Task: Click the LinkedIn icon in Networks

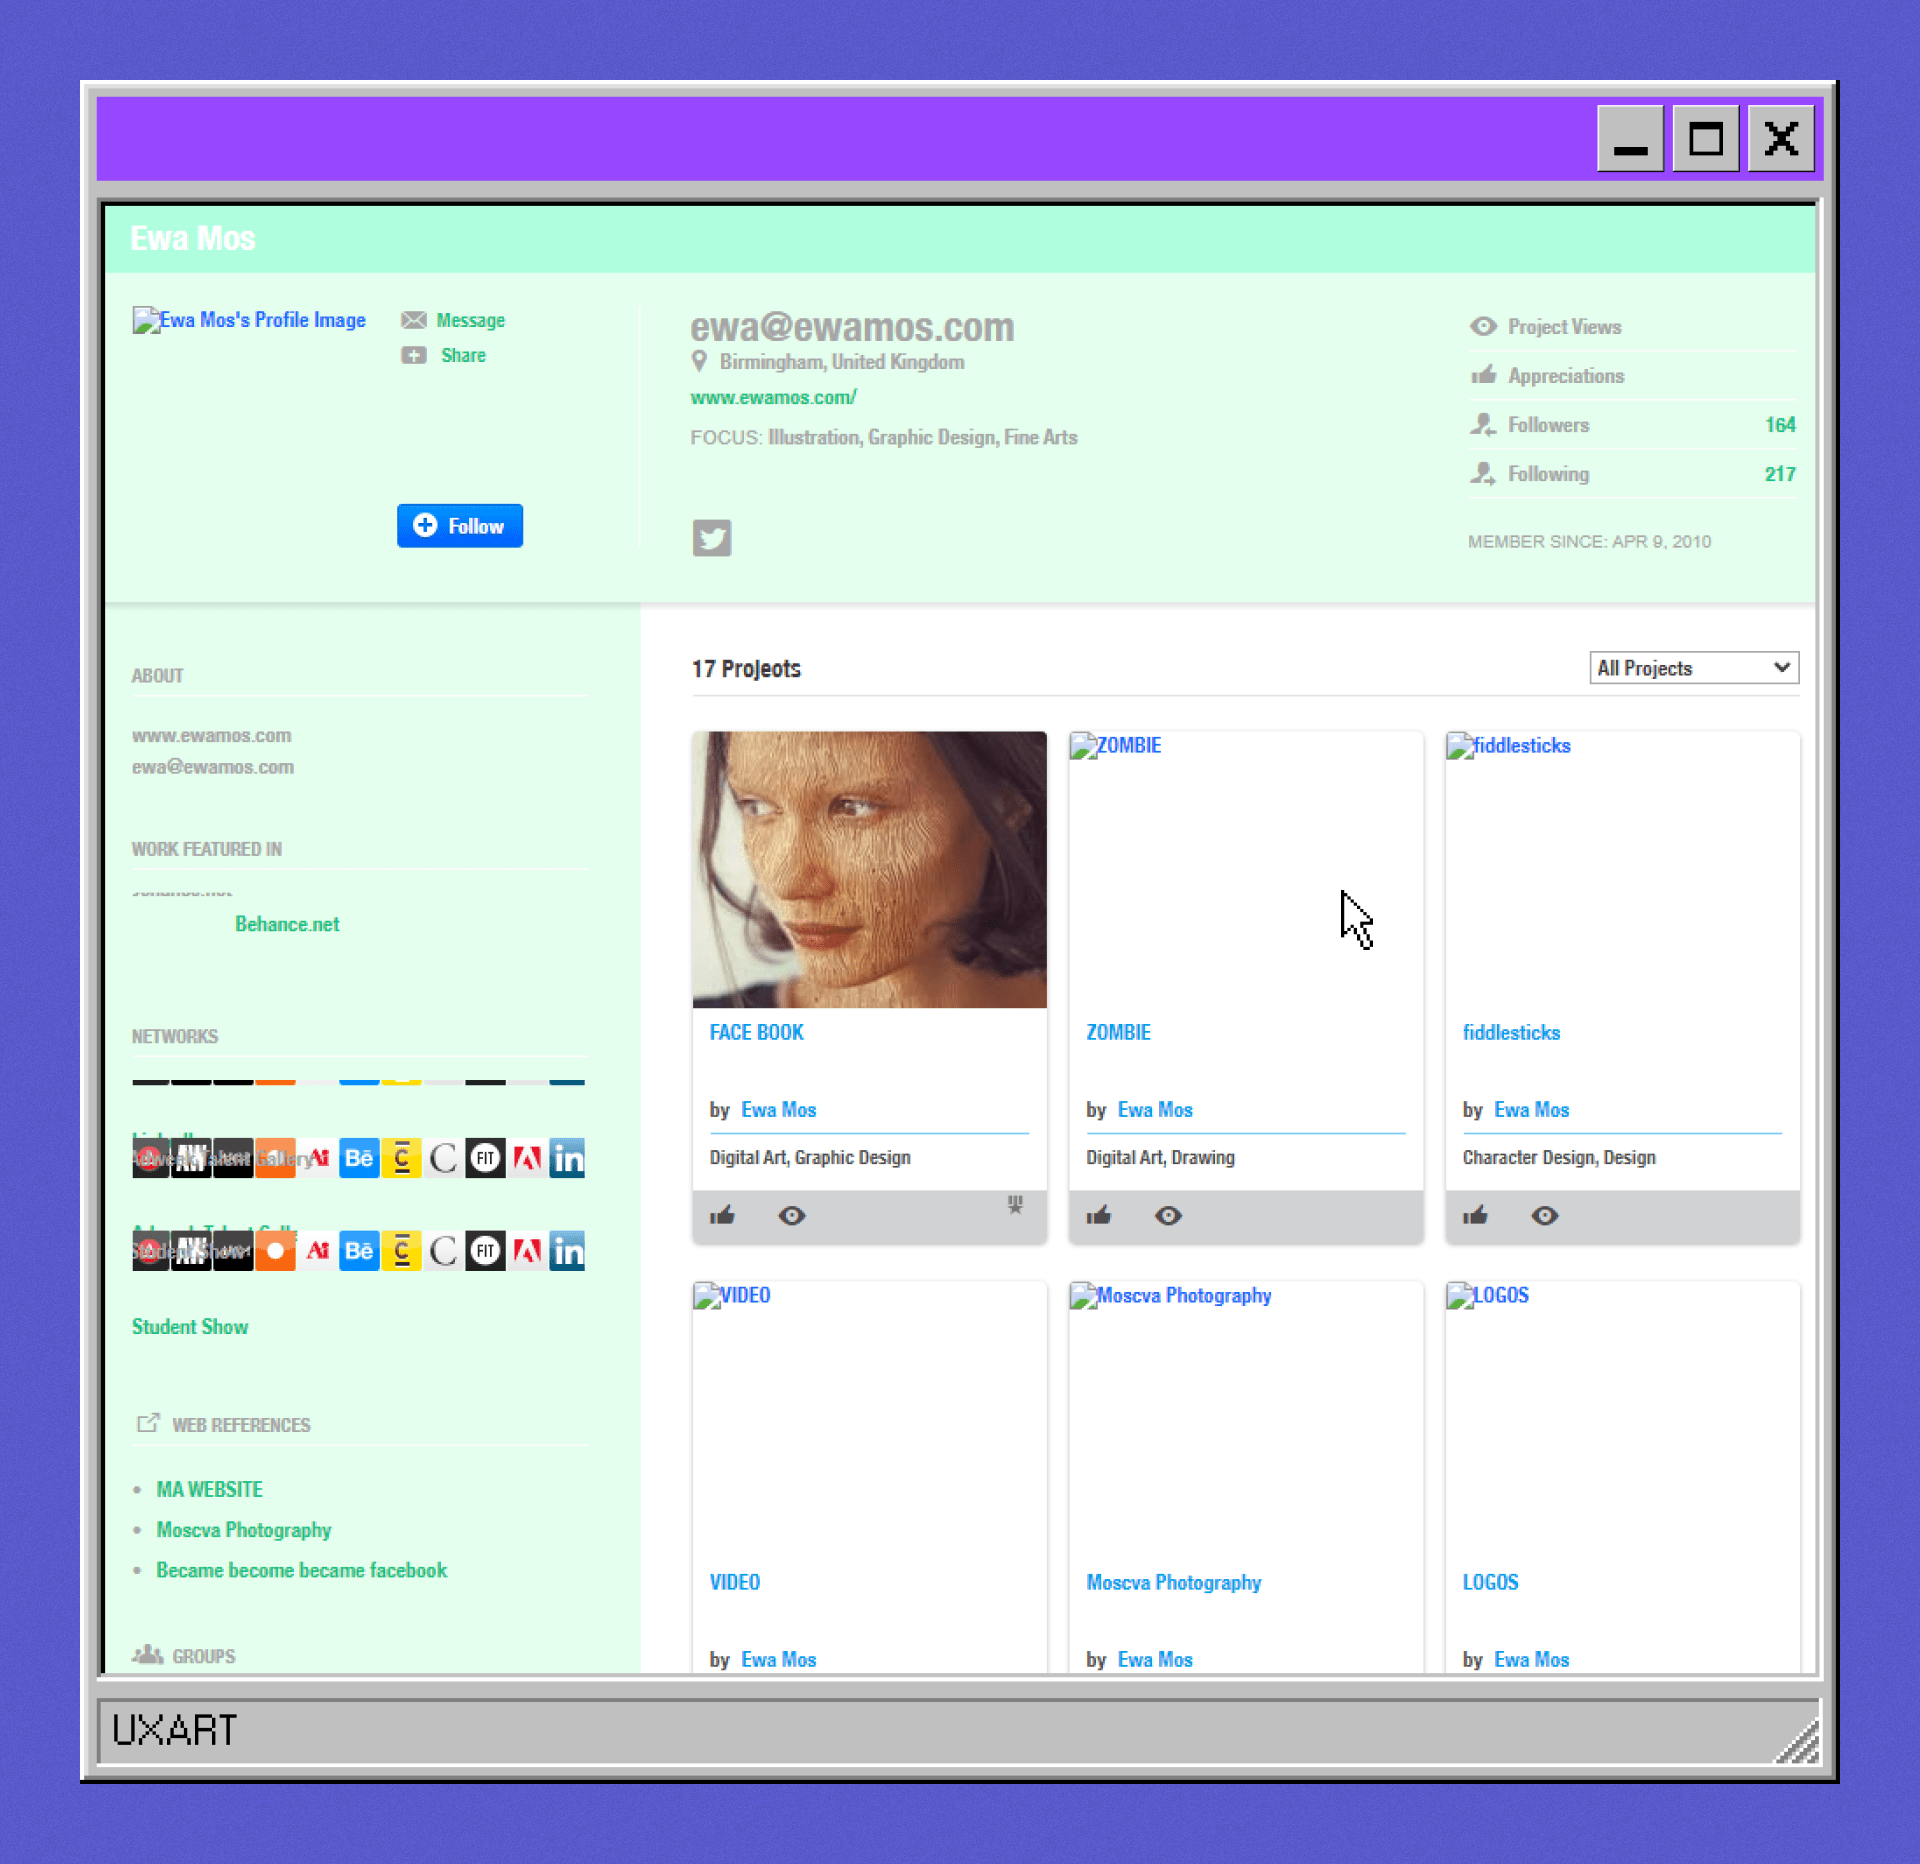Action: click(568, 1158)
